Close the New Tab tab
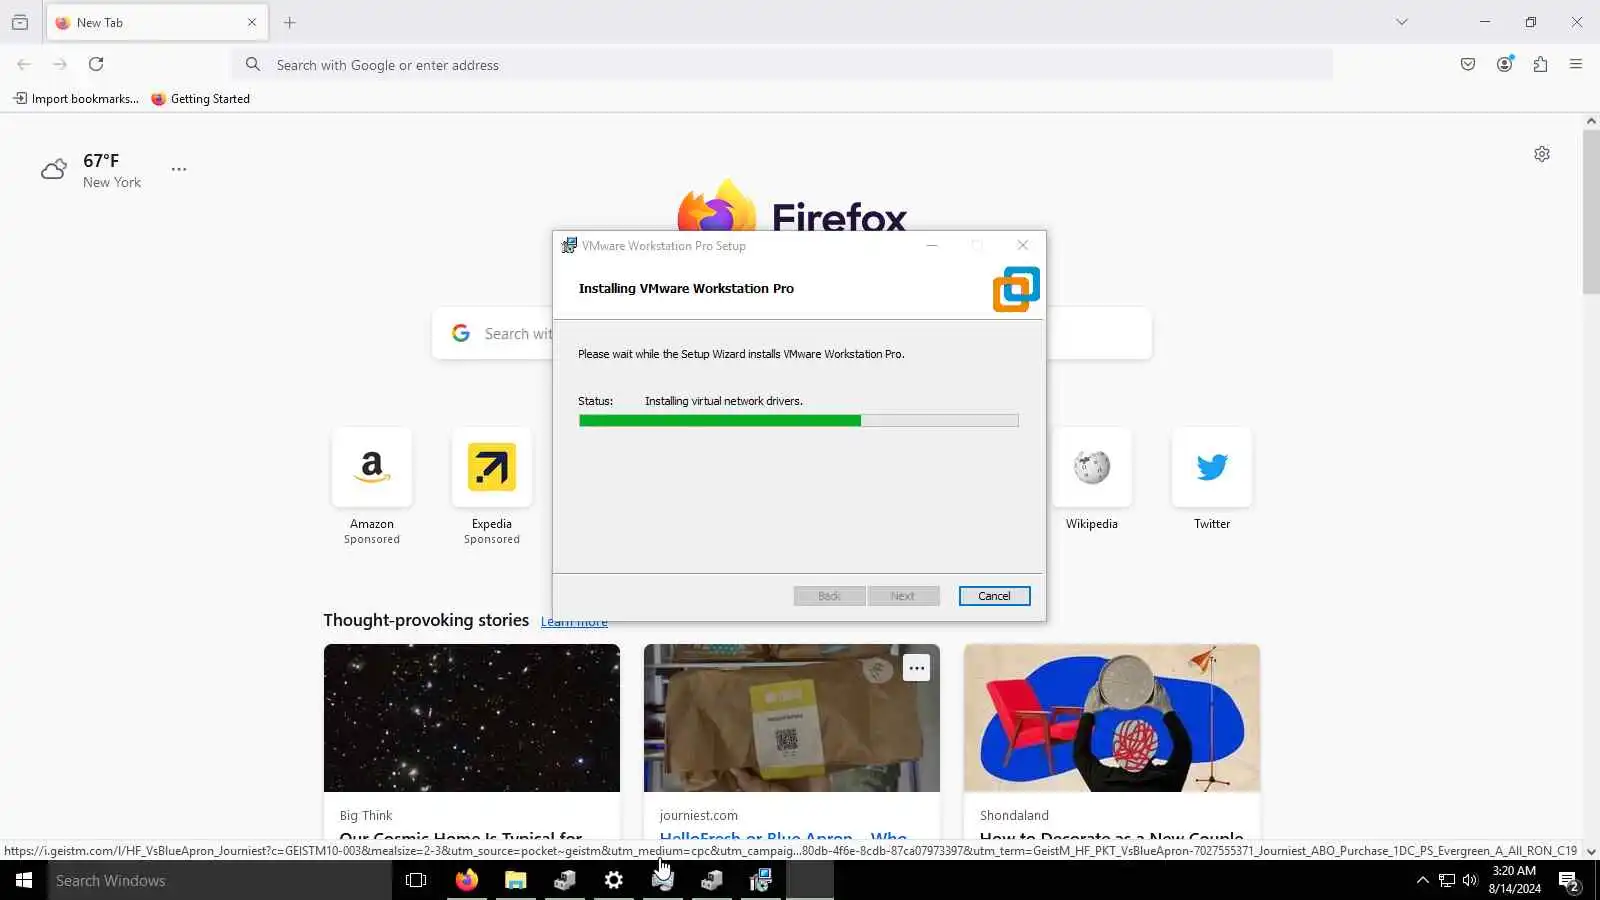Image resolution: width=1600 pixels, height=900 pixels. click(x=252, y=22)
